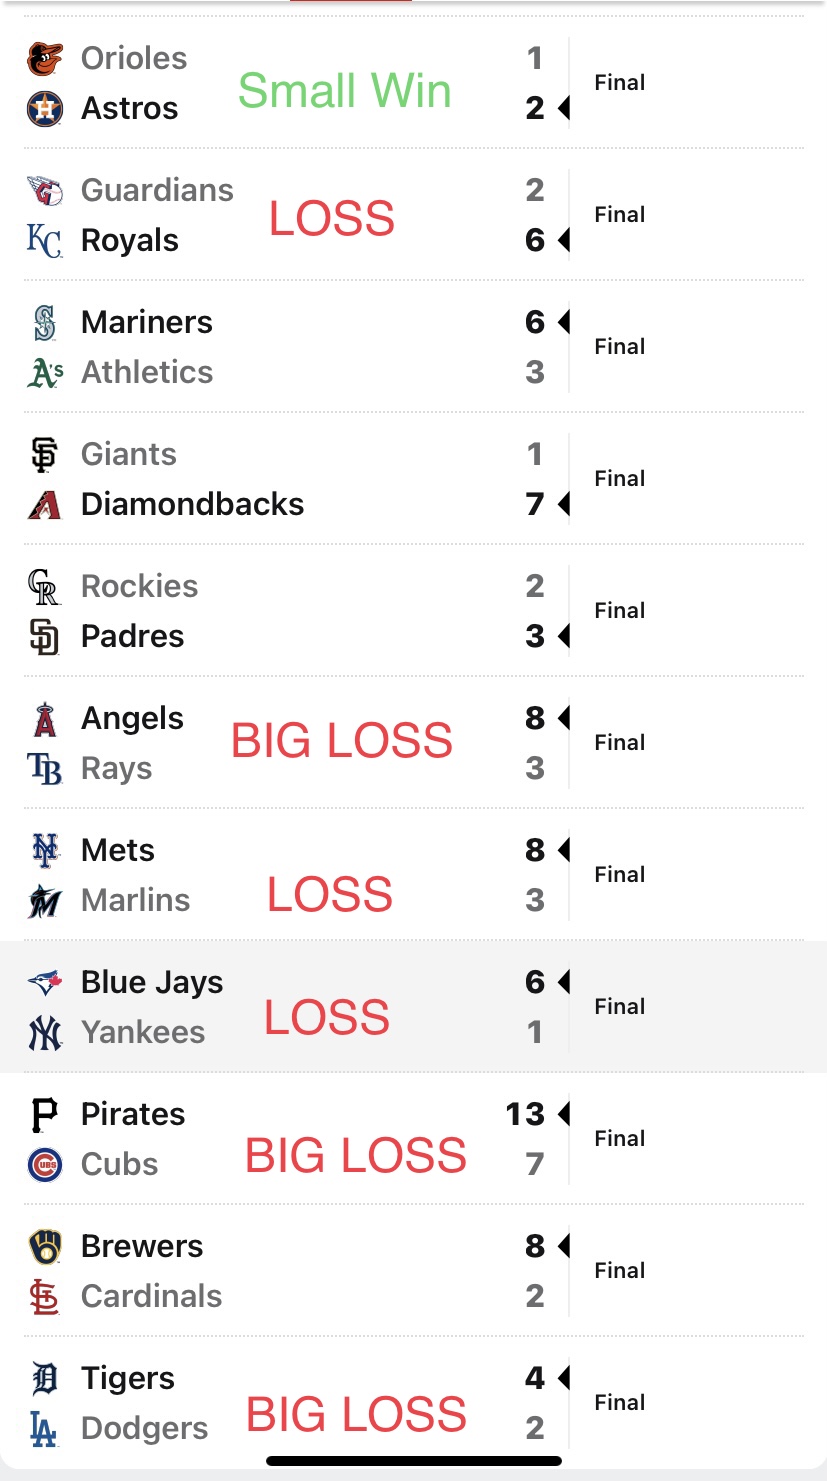Tap the Athletics score of 3
Viewport: 827px width, 1481px height.
[x=535, y=372]
